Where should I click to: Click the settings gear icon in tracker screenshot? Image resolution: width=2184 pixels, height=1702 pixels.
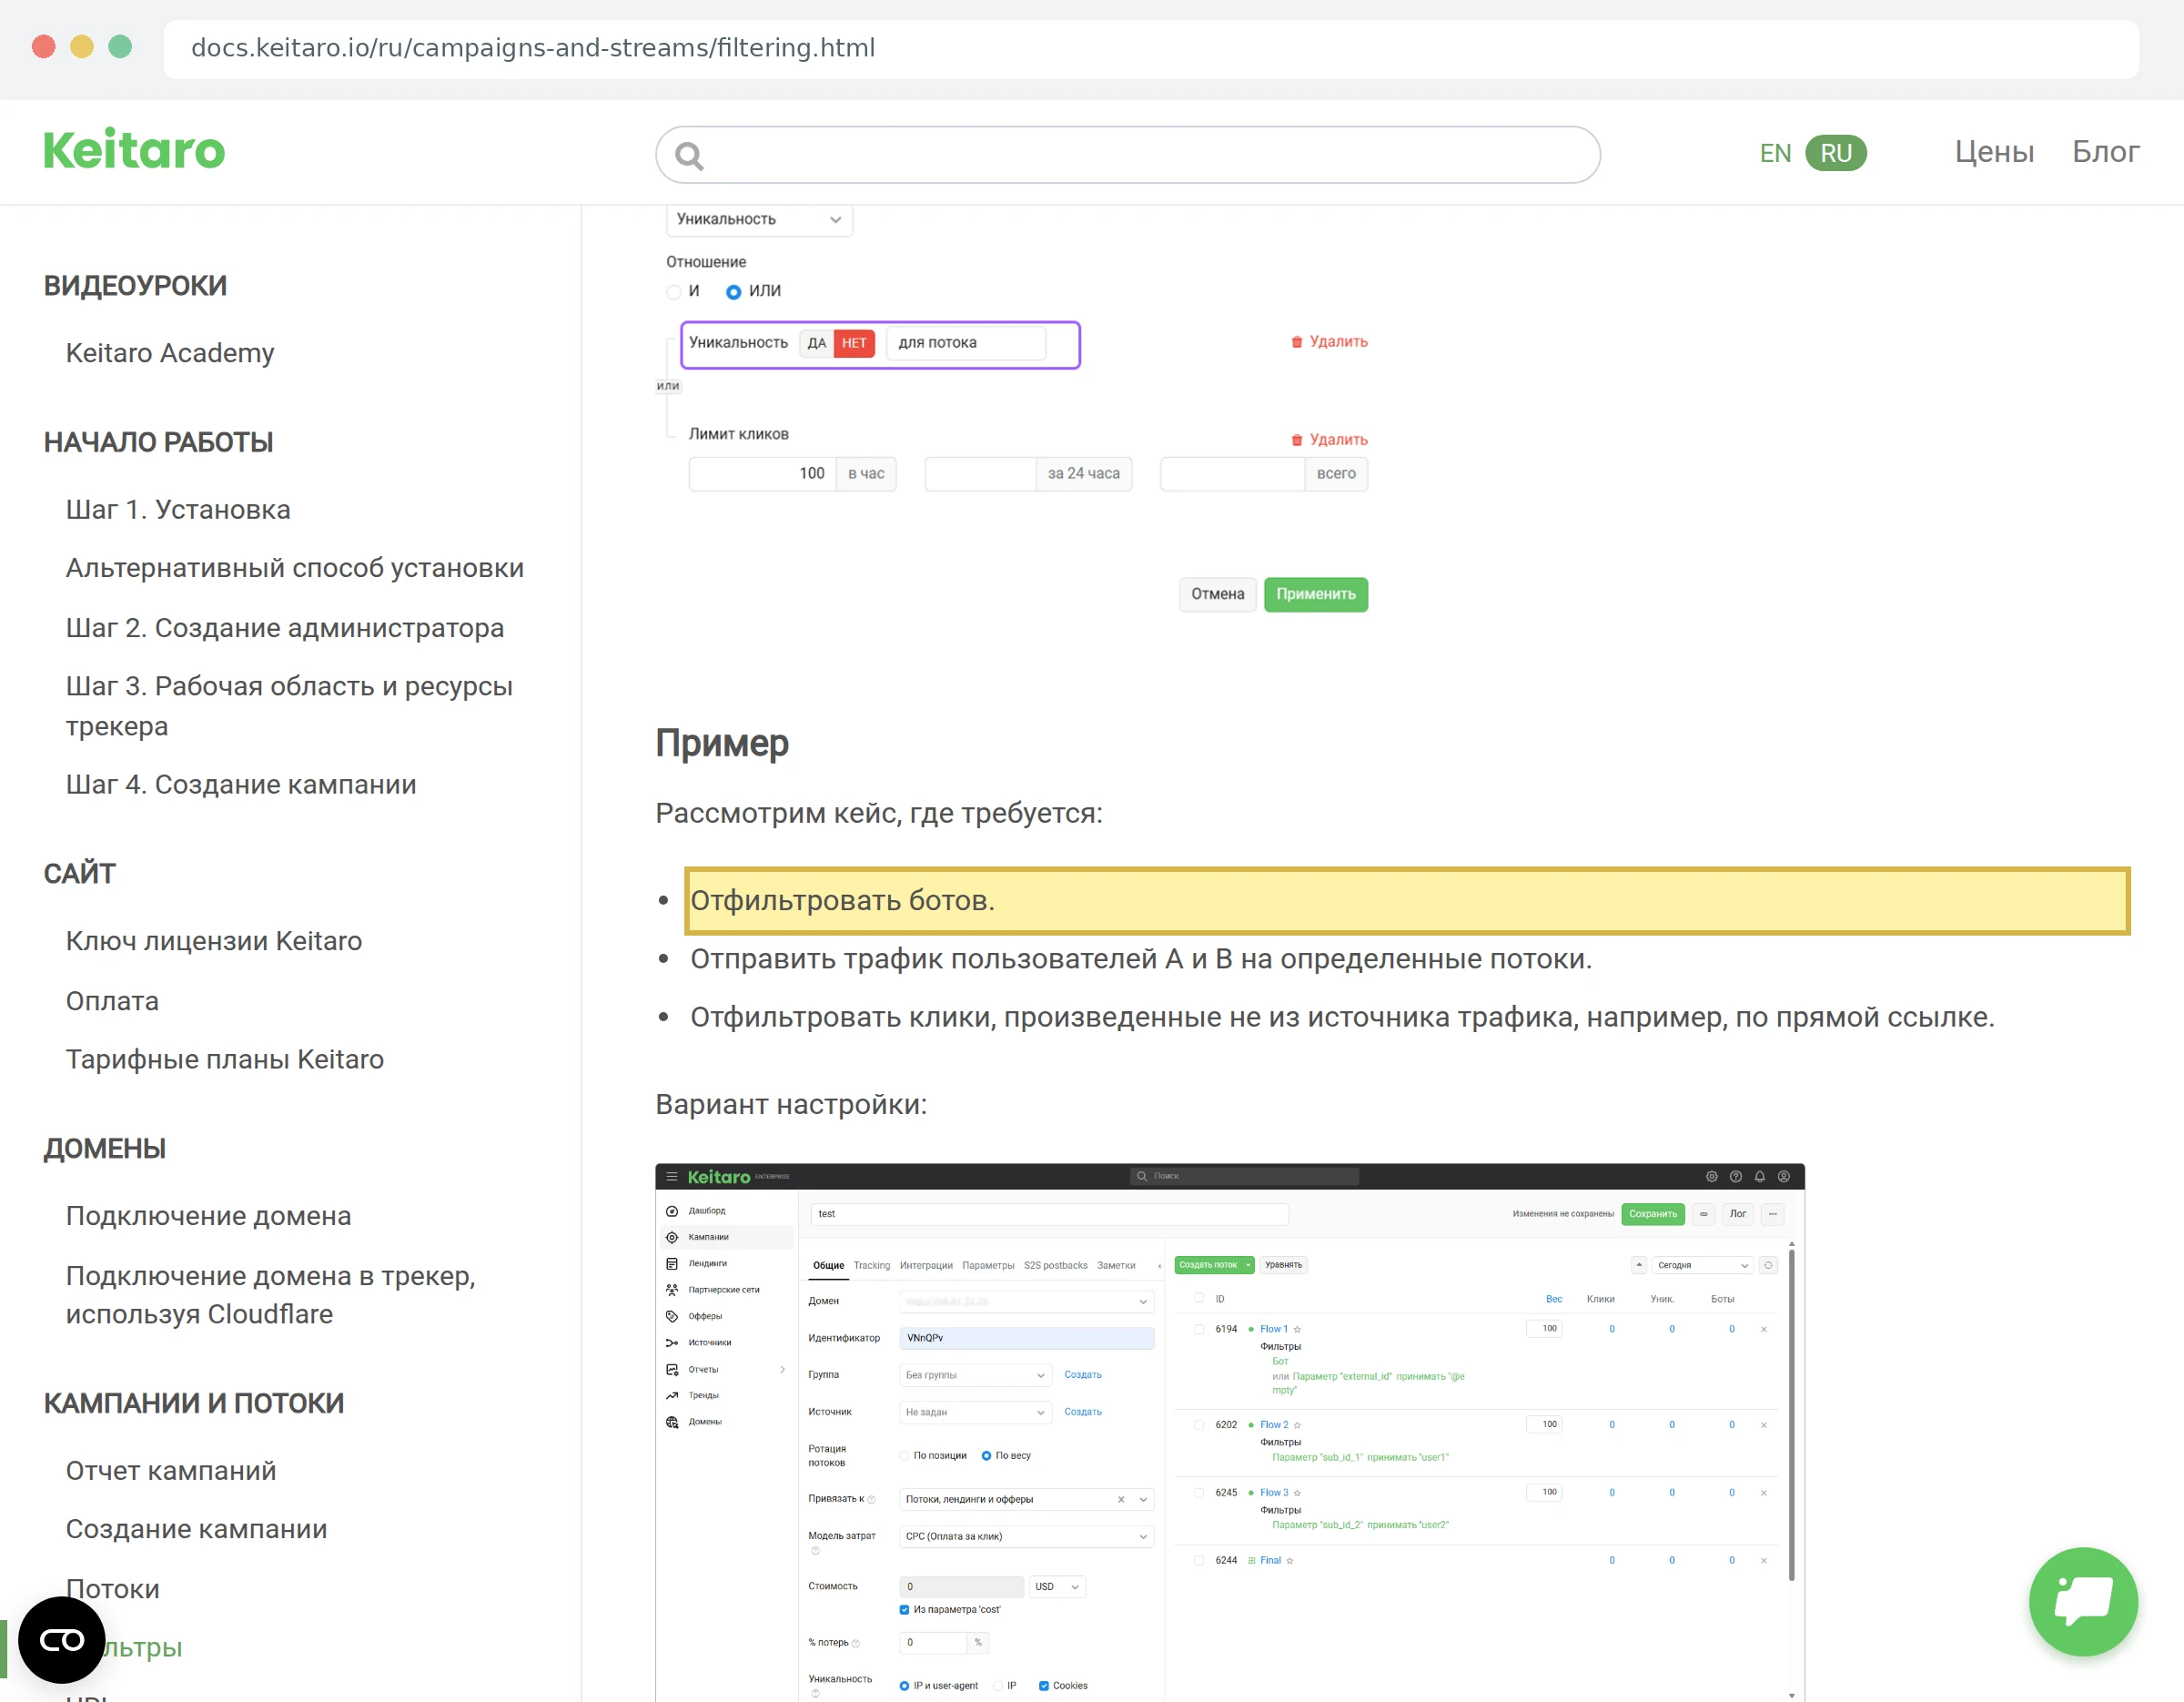pos(1711,1176)
